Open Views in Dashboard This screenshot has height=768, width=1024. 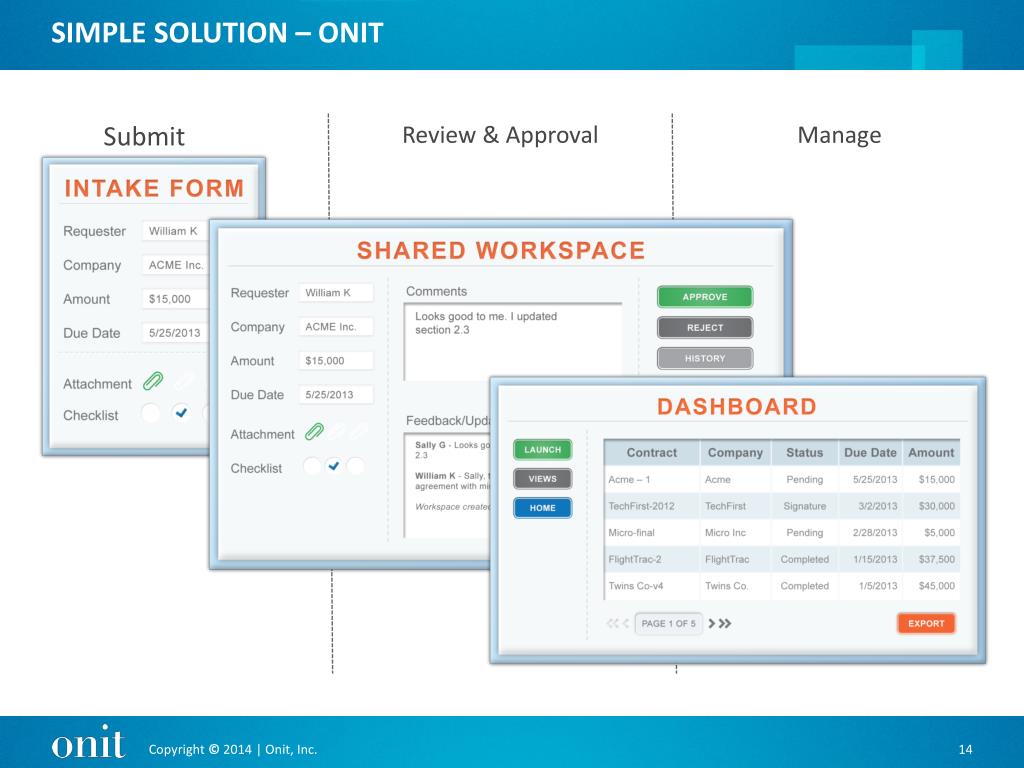(542, 479)
